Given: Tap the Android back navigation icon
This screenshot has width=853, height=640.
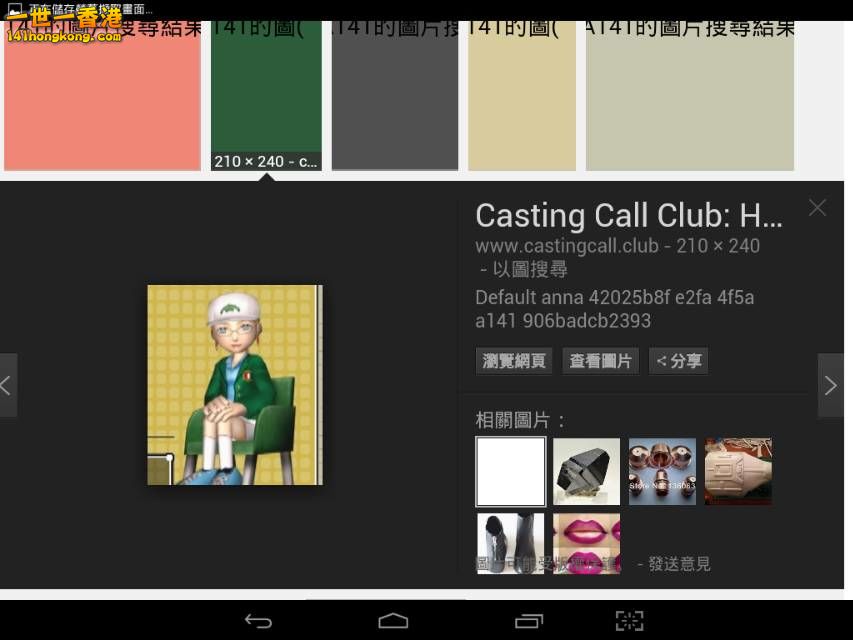Looking at the screenshot, I should 258,621.
